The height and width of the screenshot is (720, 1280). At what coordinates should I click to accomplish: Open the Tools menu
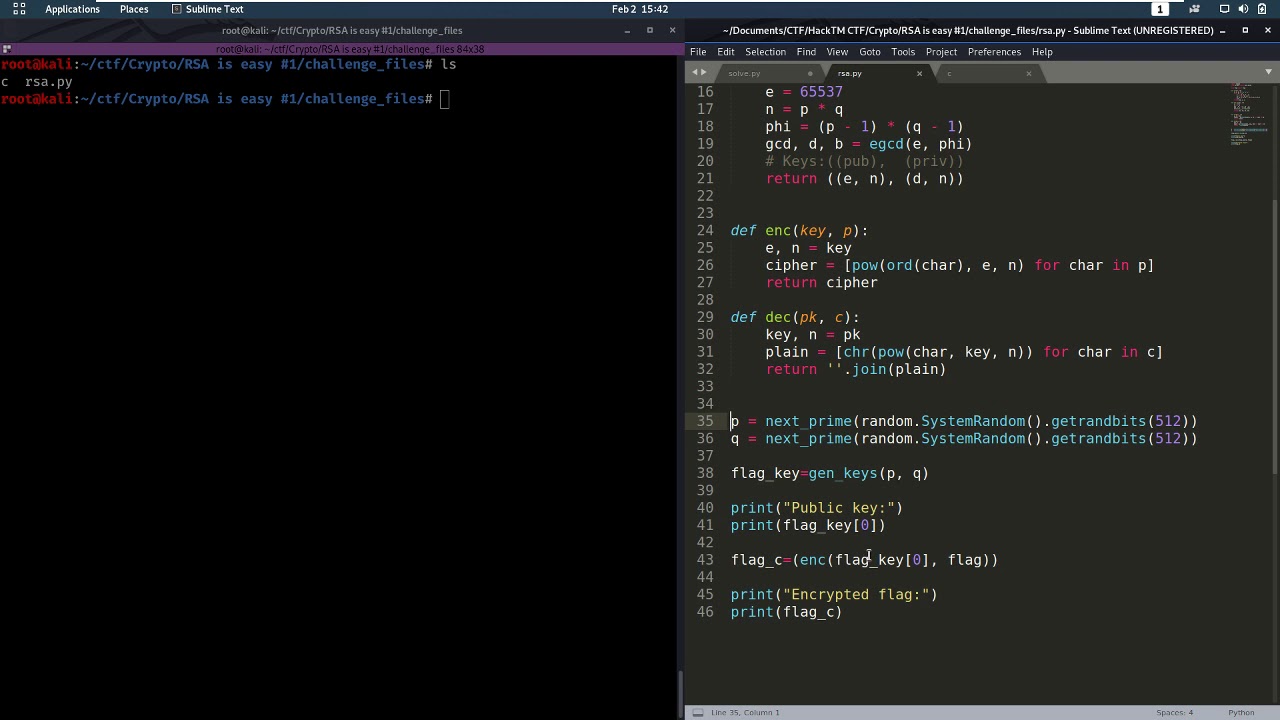[903, 52]
